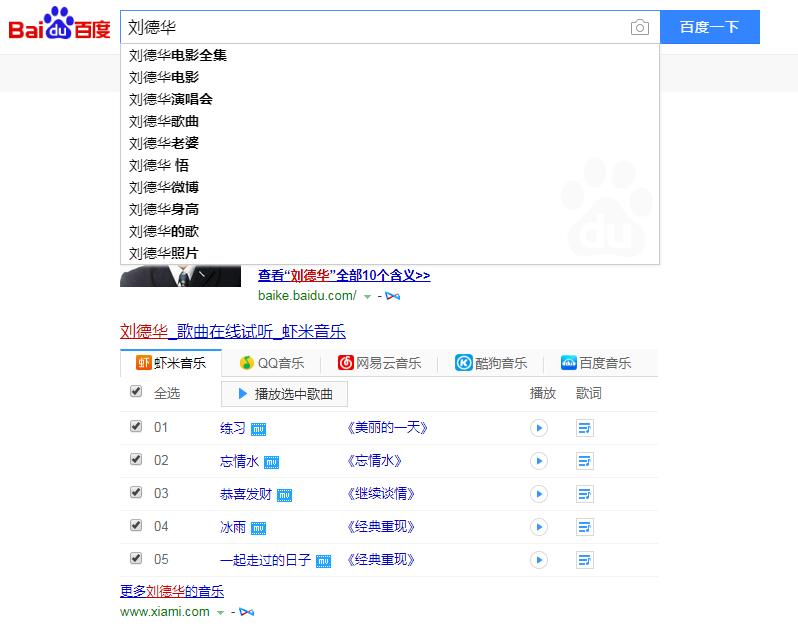Open song link 冰雨
Screen dimensions: 798x636
[233, 528]
